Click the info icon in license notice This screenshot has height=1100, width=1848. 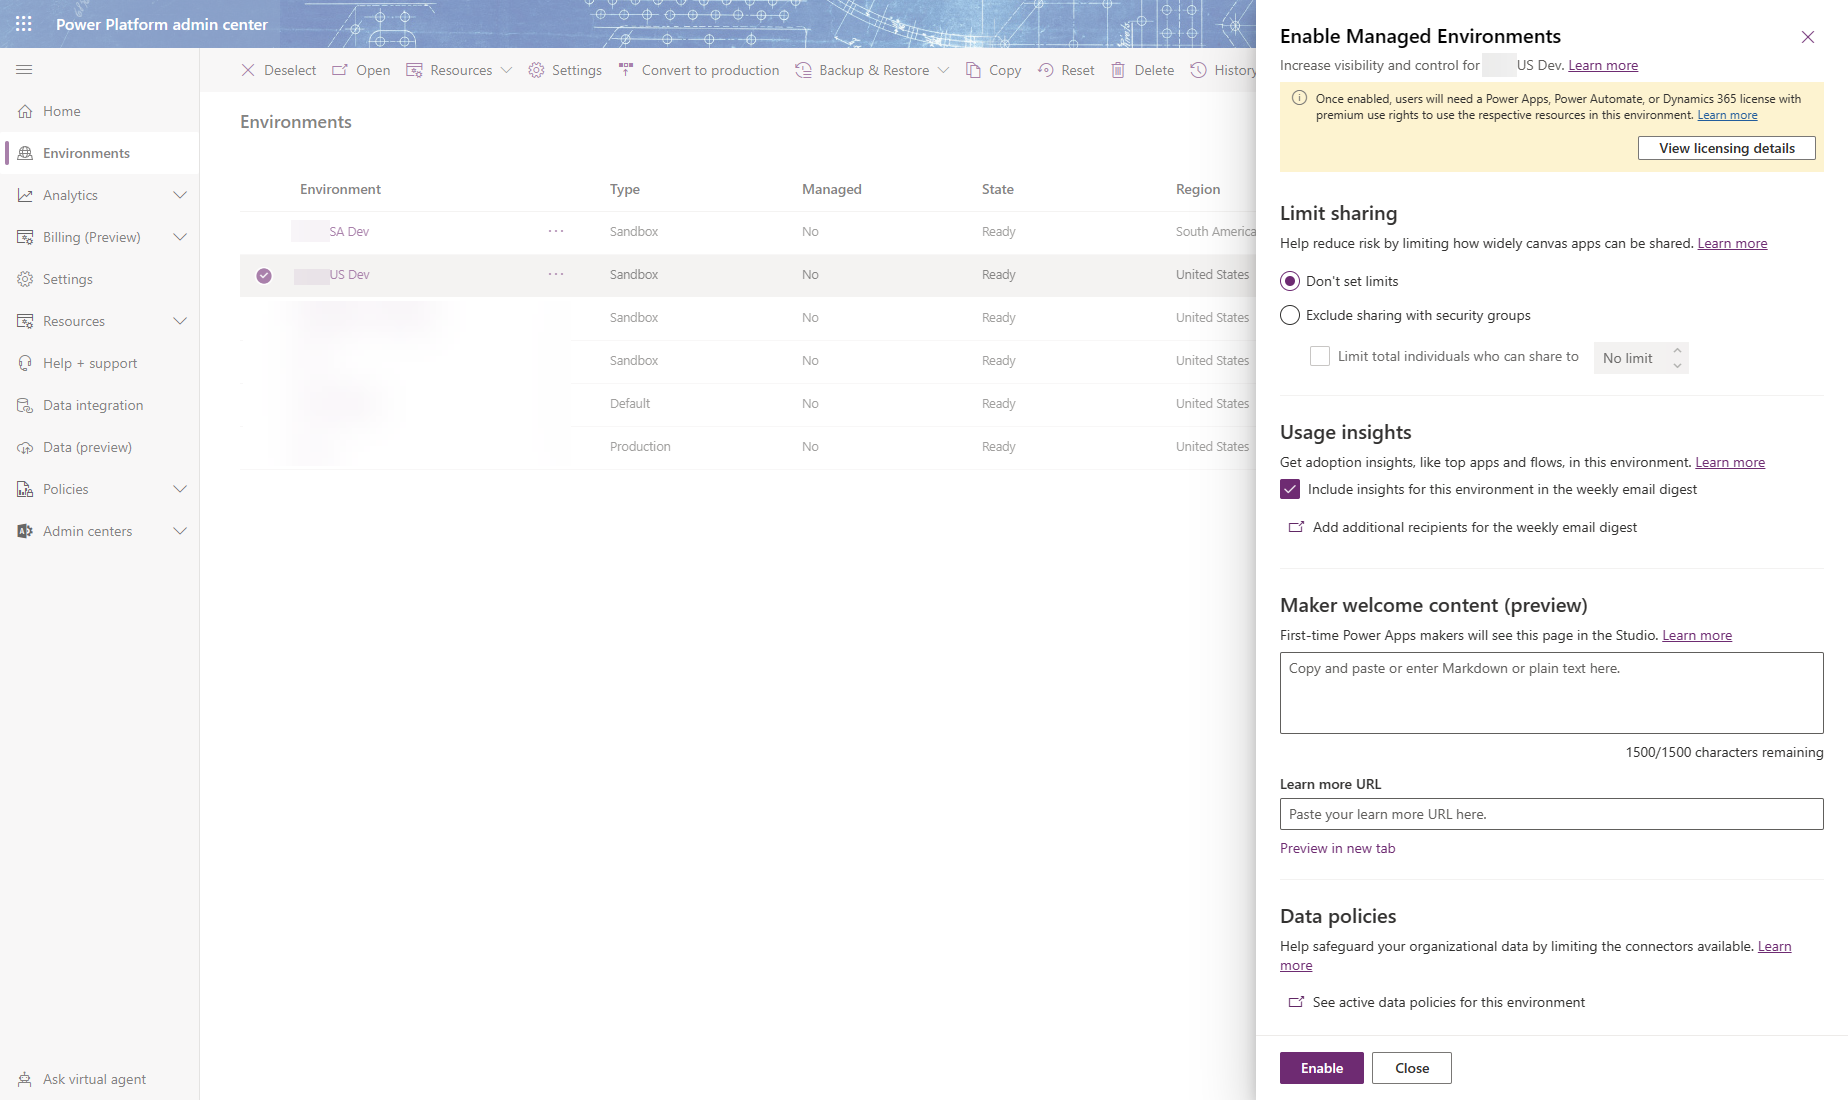(1299, 98)
